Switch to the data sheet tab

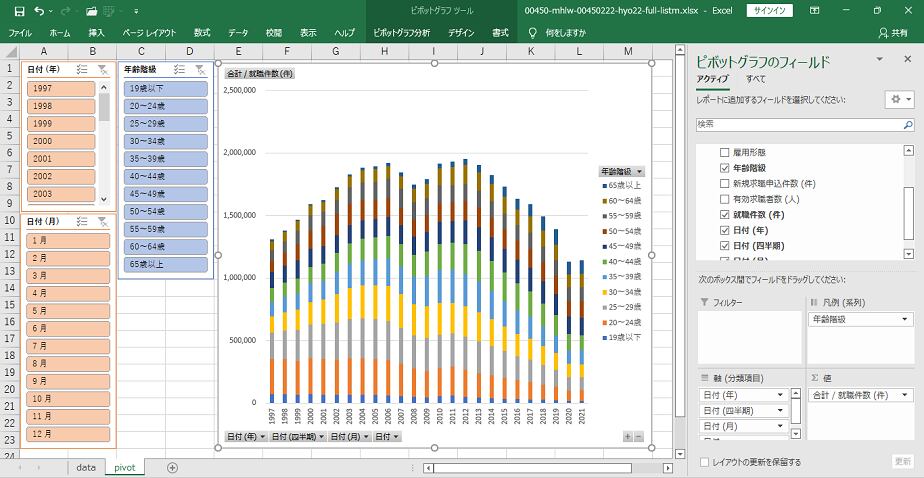click(86, 467)
